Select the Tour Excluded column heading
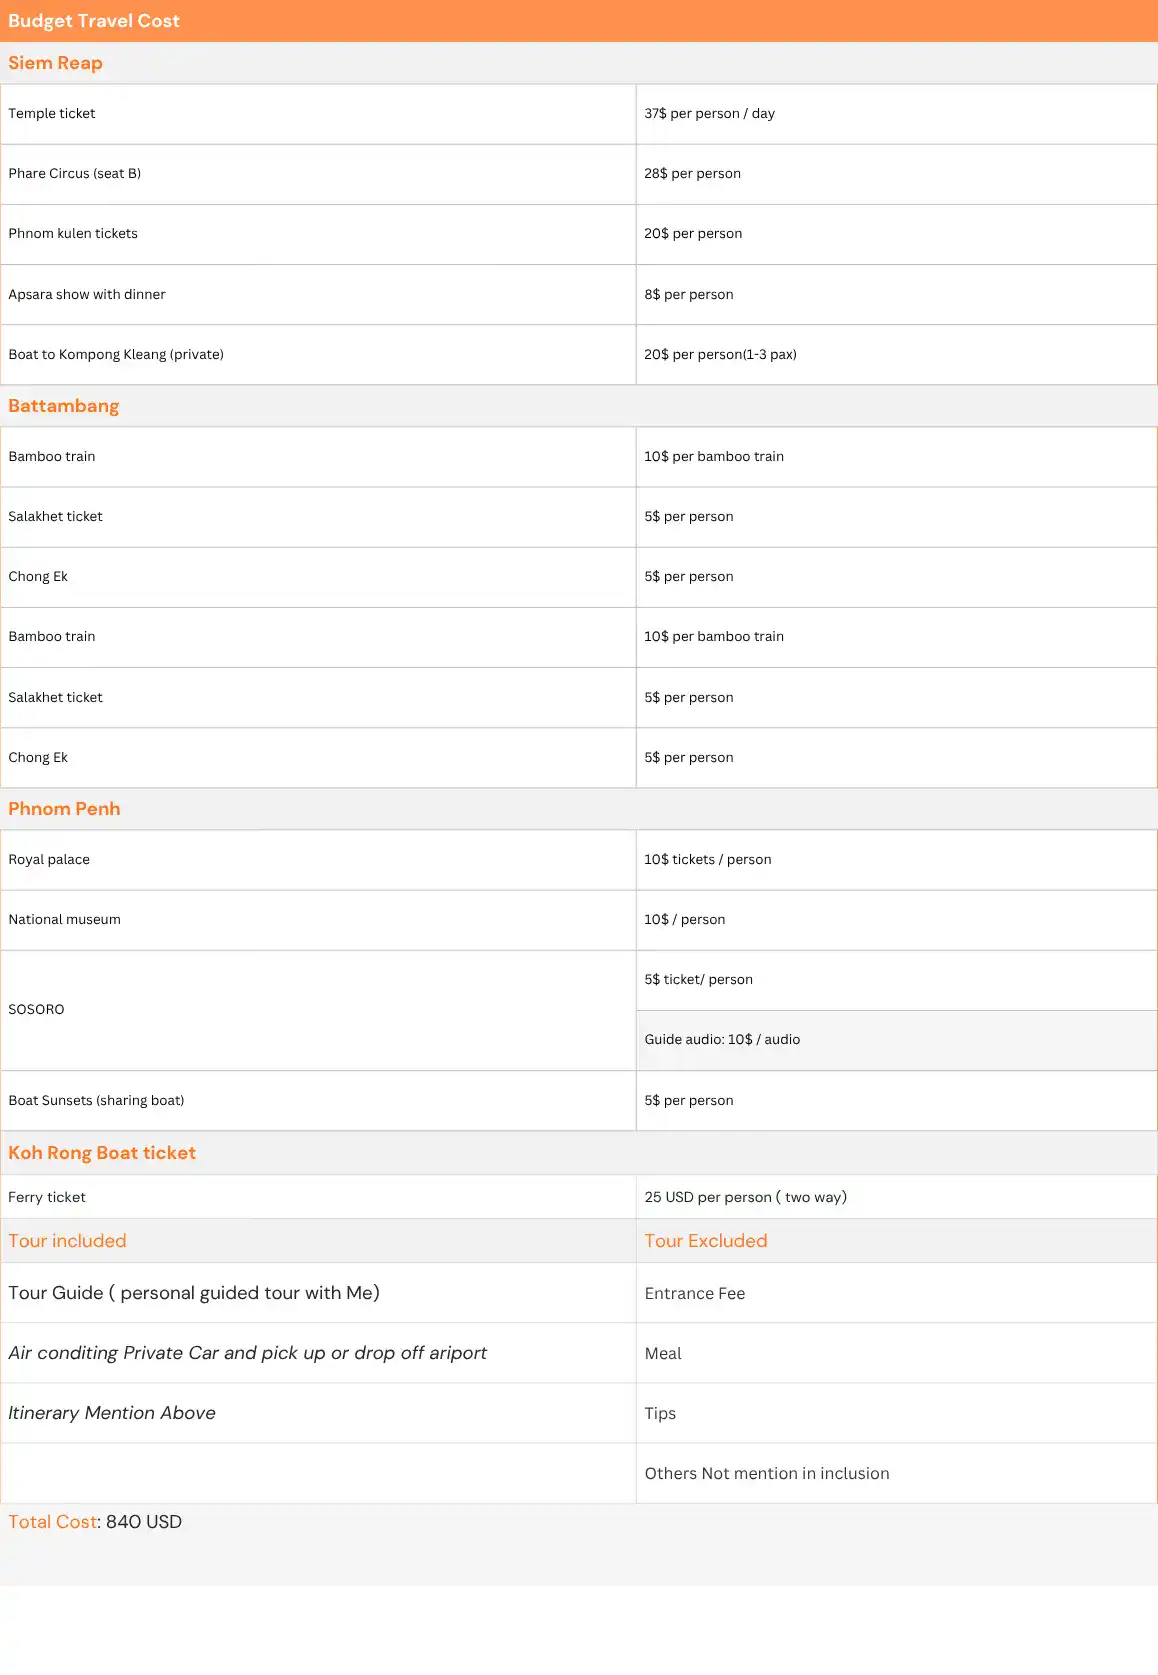The image size is (1158, 1675). [x=705, y=1241]
